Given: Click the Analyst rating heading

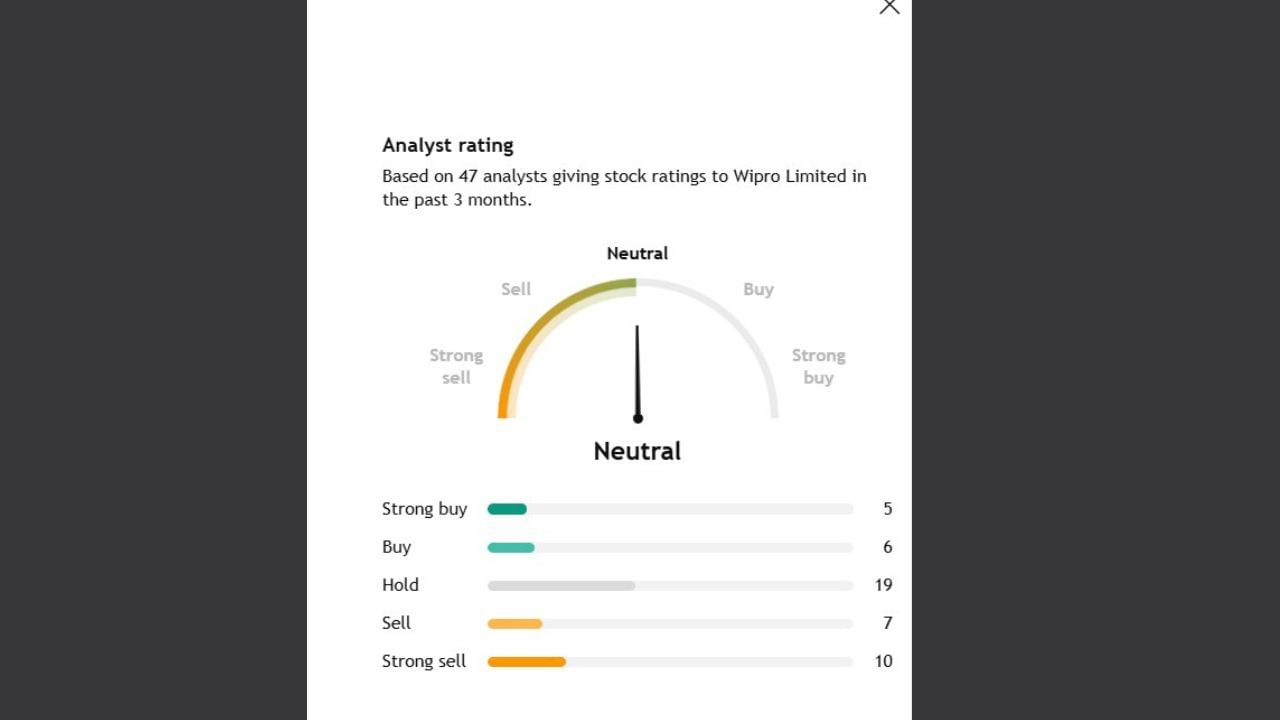Looking at the screenshot, I should click(x=448, y=145).
